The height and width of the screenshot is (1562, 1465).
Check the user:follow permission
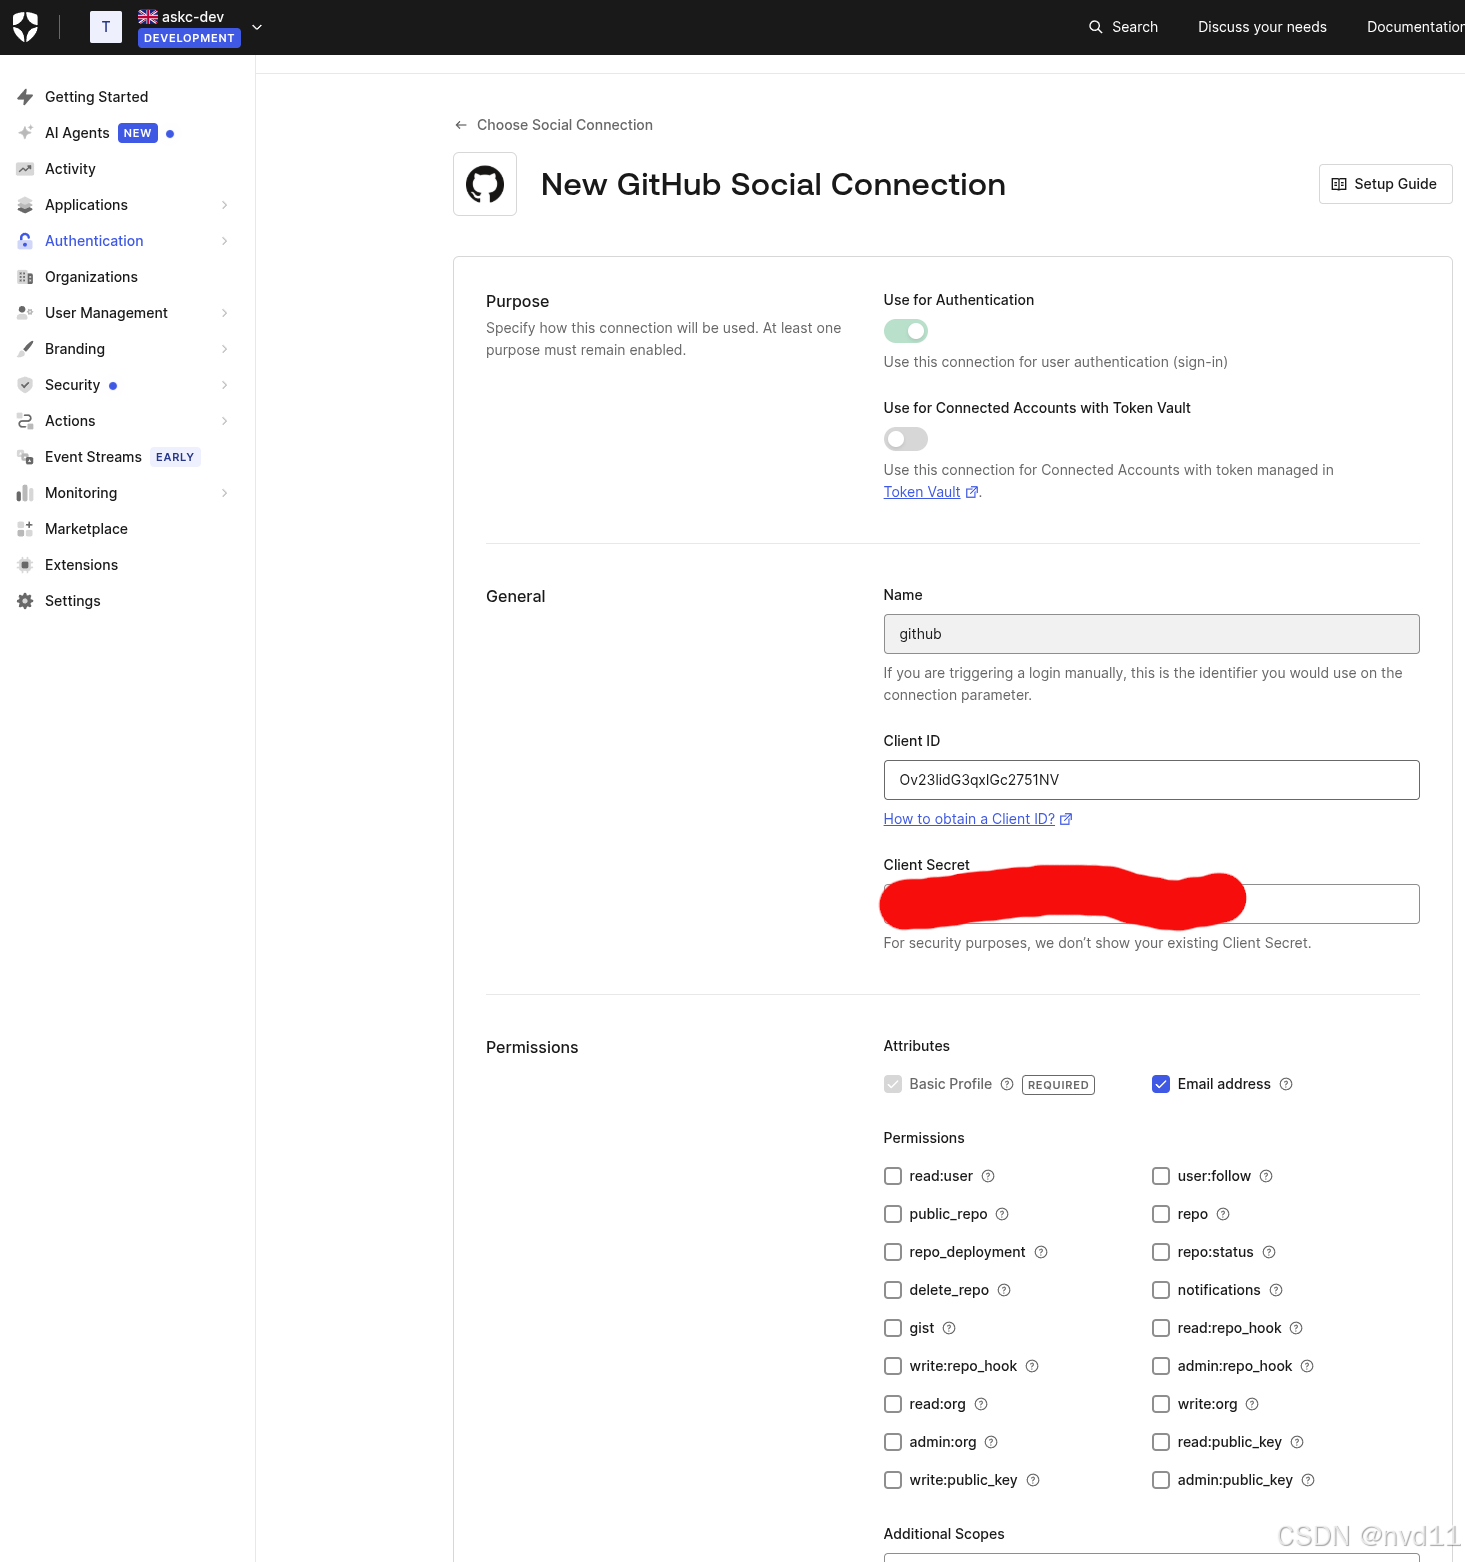coord(1161,1176)
